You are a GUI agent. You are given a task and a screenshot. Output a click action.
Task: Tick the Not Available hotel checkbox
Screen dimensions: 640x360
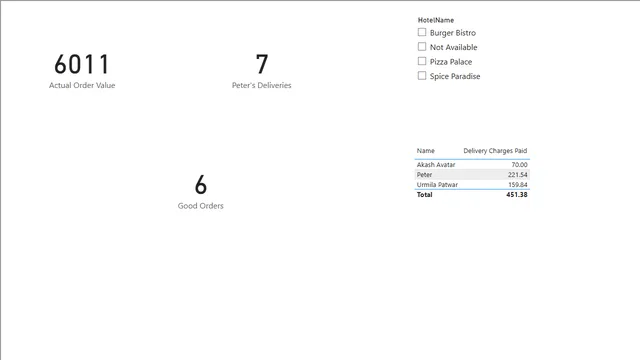tap(422, 47)
